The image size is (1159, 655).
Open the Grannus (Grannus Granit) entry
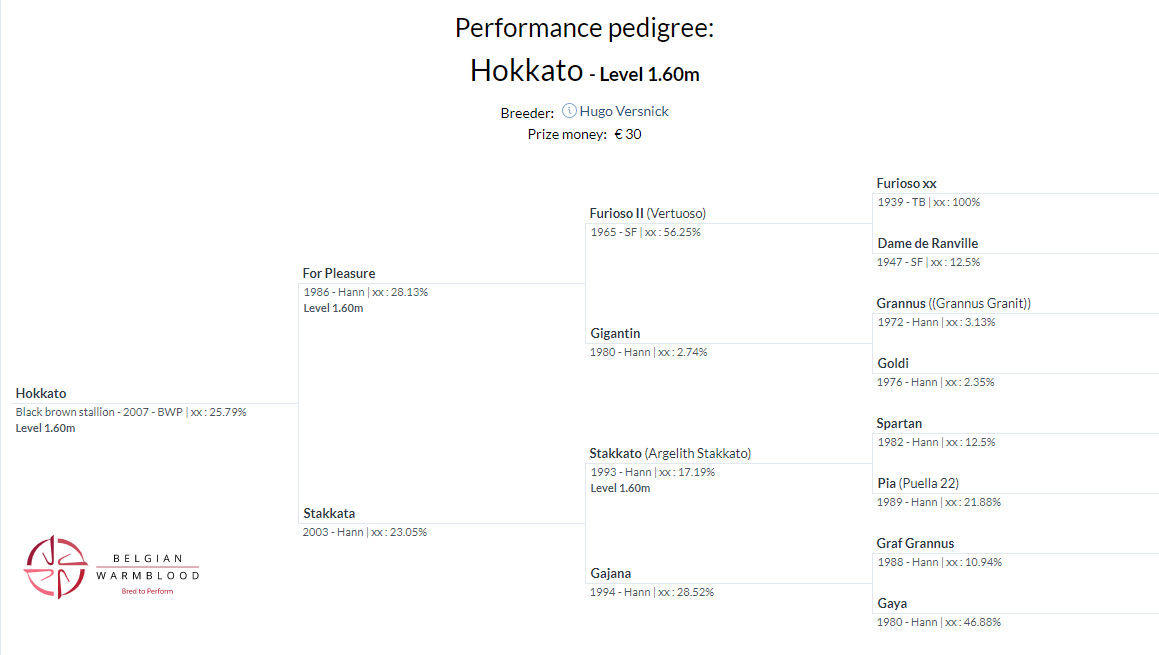[953, 303]
